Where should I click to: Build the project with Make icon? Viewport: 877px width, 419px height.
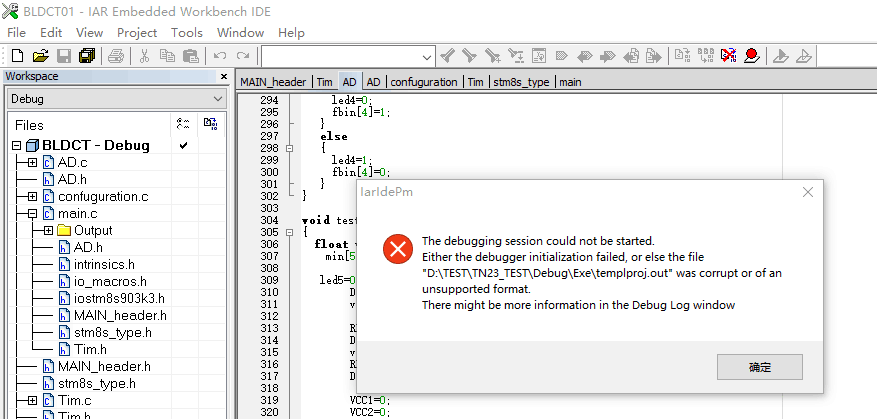pyautogui.click(x=706, y=56)
